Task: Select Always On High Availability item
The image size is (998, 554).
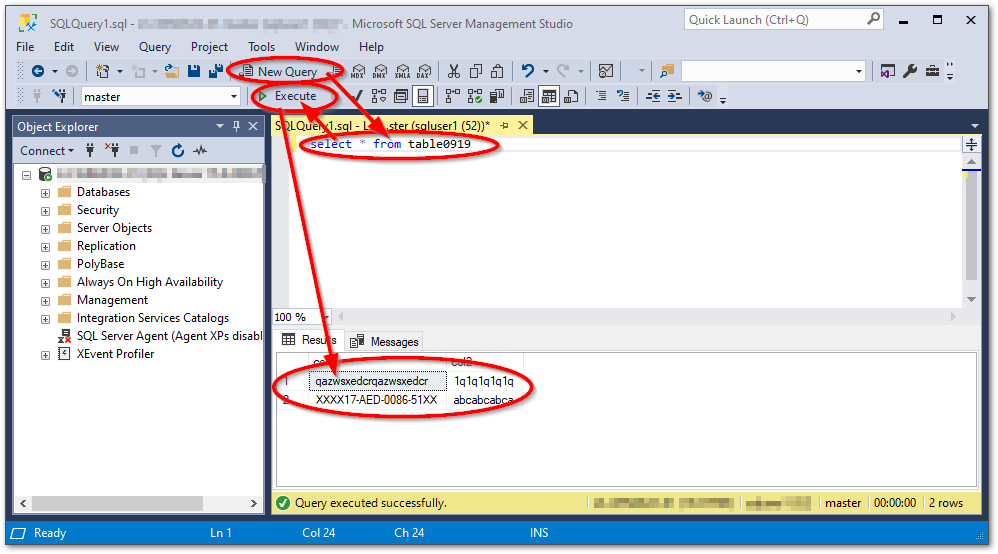Action: [x=150, y=281]
